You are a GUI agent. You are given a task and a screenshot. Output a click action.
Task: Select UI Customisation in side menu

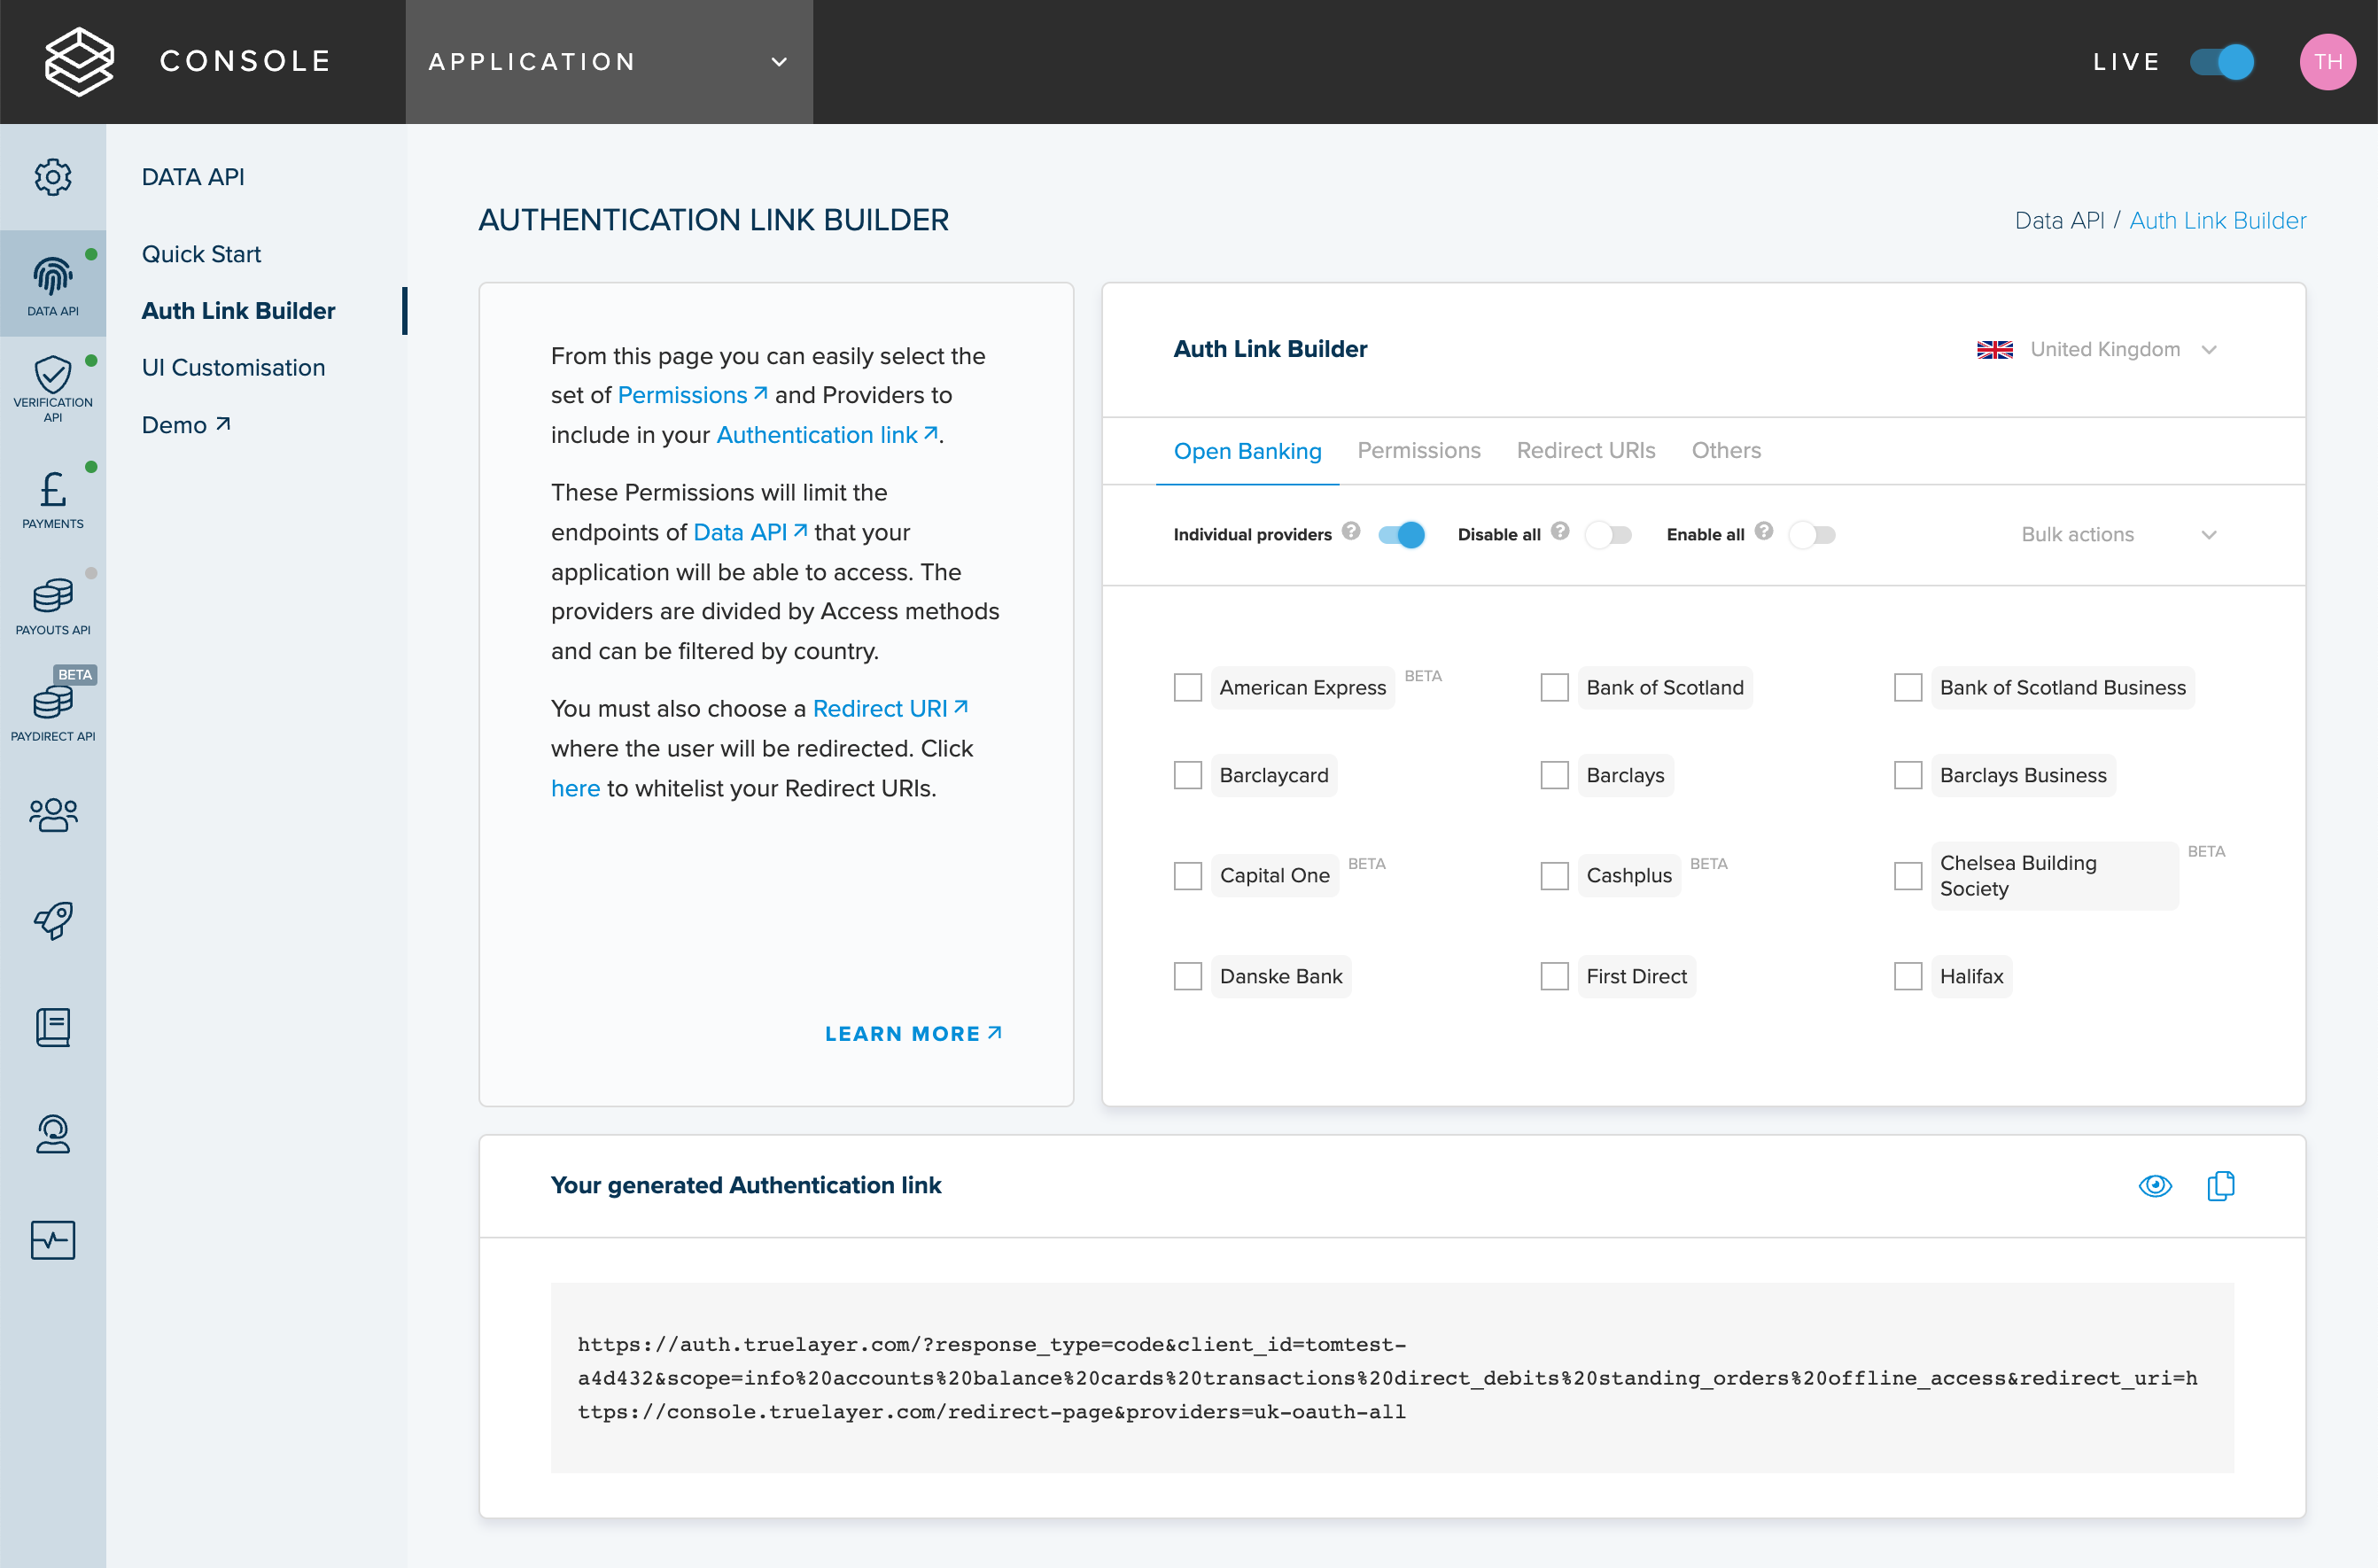pyautogui.click(x=233, y=367)
